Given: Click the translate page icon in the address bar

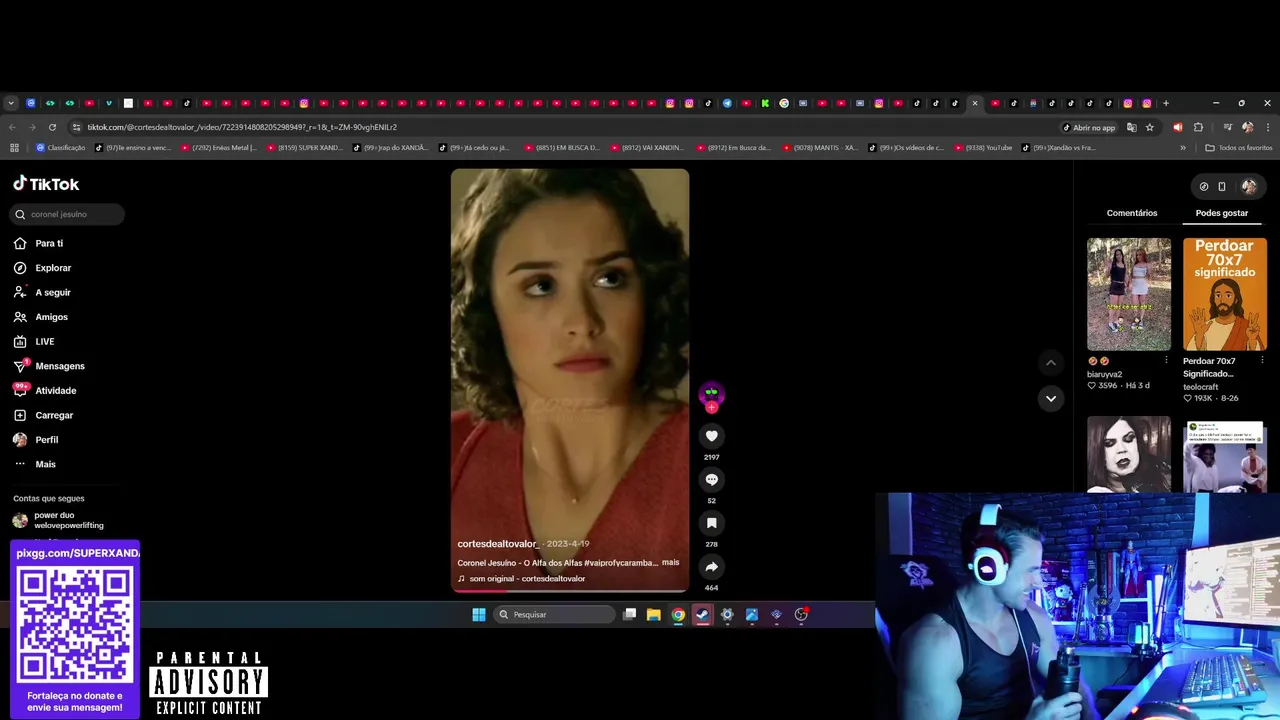Looking at the screenshot, I should 1132,127.
